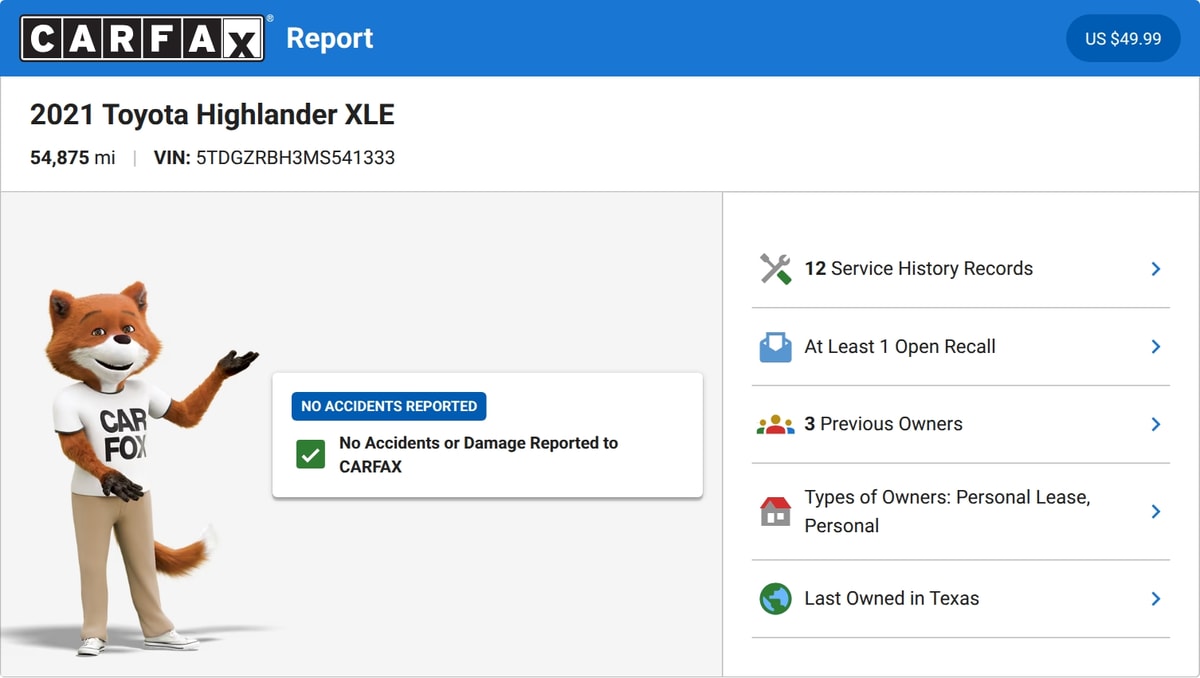Expand the Previous Owners chevron

(1155, 425)
